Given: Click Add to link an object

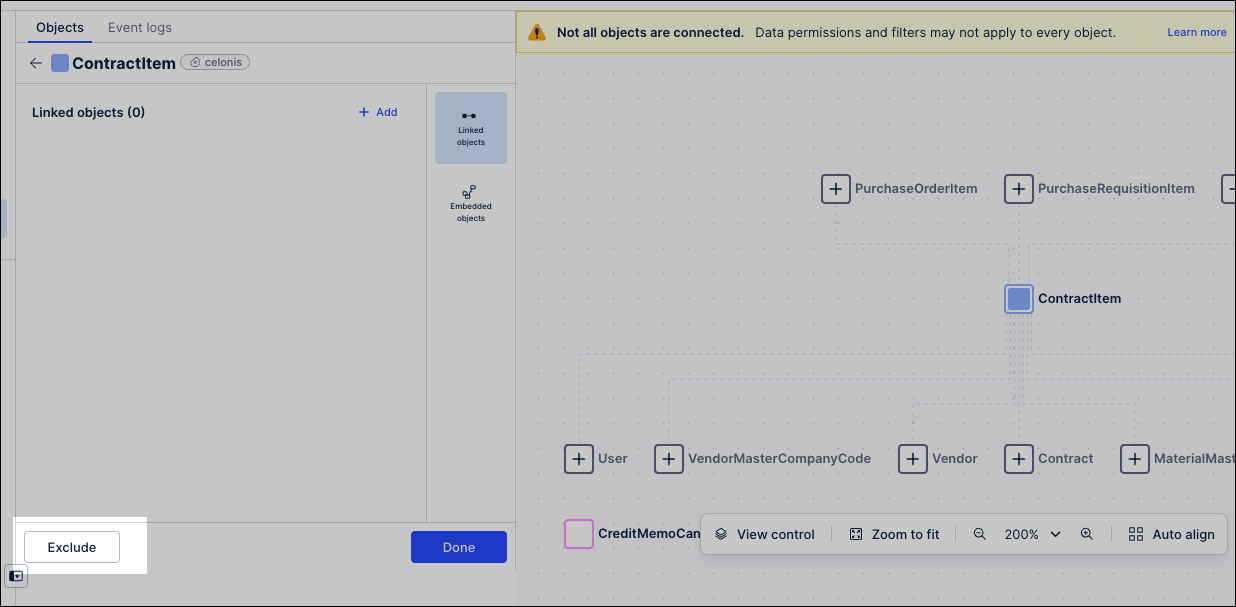Looking at the screenshot, I should [x=378, y=112].
